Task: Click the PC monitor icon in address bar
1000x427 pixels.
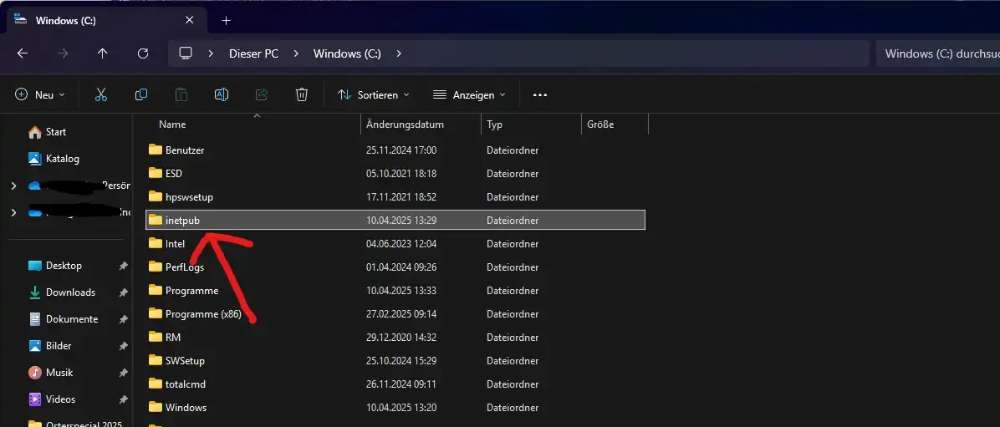Action: (x=186, y=54)
